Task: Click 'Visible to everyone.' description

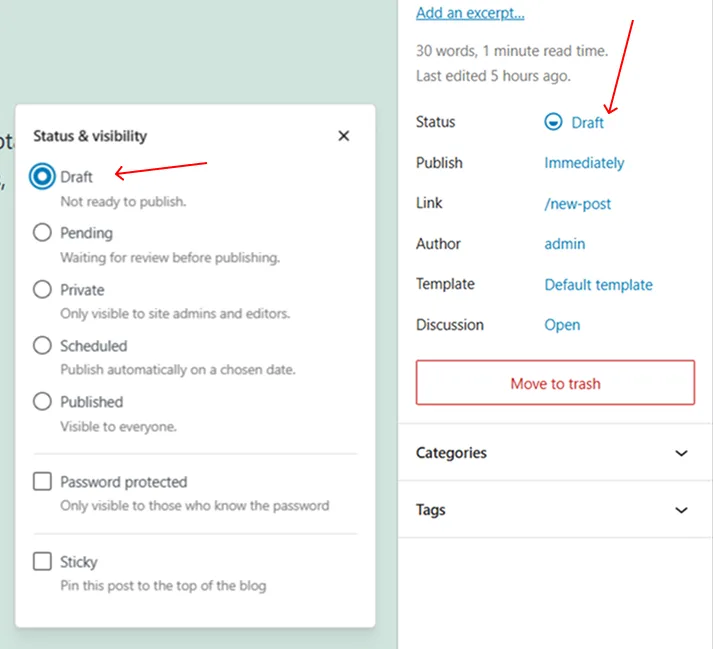Action: point(118,426)
